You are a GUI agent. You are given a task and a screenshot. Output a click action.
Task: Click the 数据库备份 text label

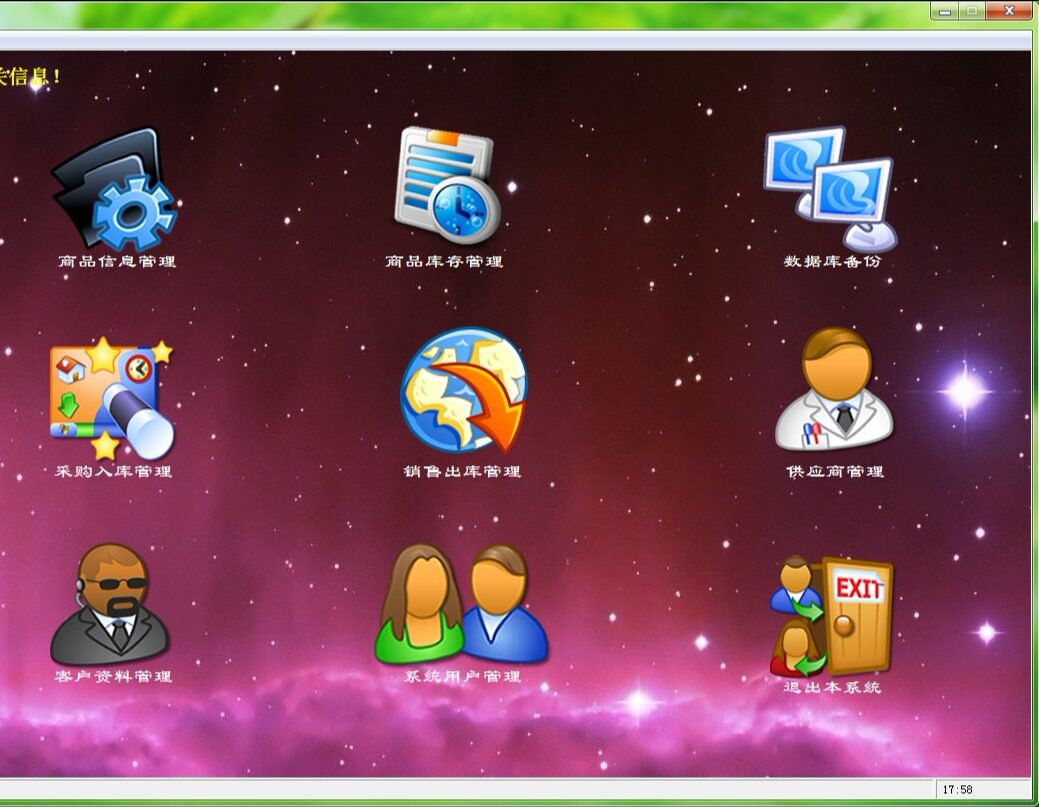(x=832, y=261)
